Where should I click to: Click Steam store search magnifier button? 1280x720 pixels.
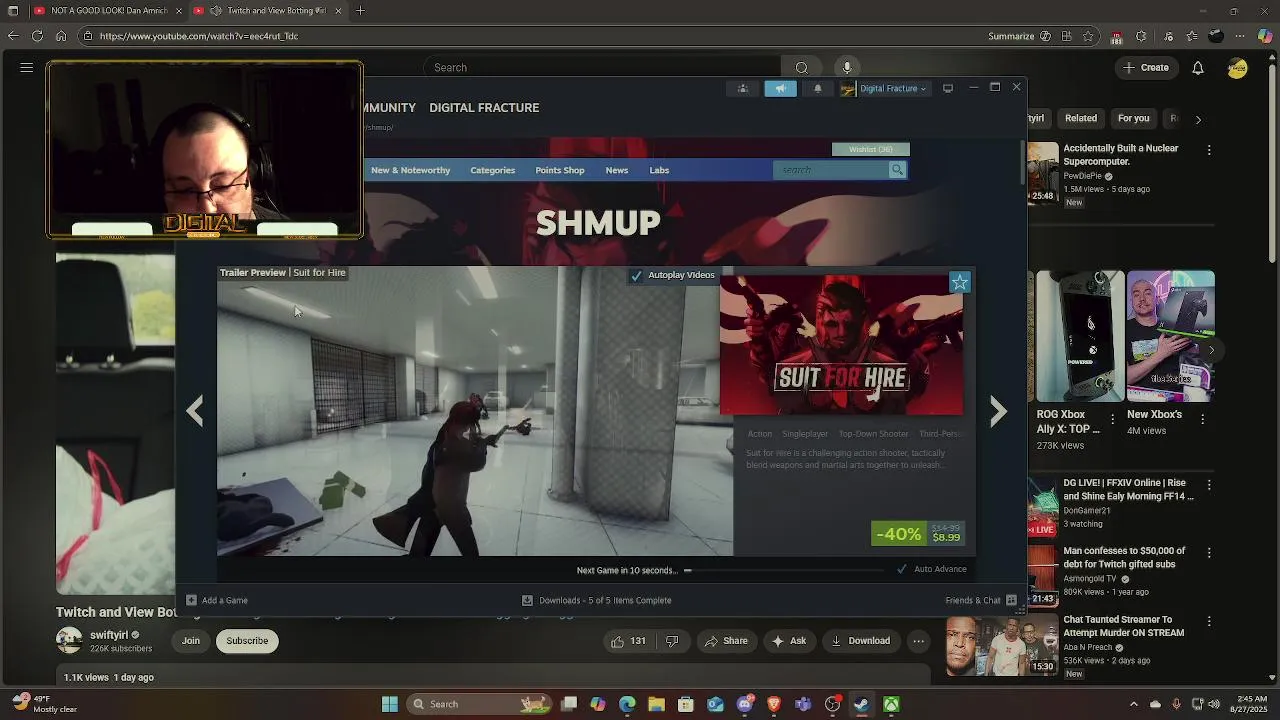tap(897, 170)
